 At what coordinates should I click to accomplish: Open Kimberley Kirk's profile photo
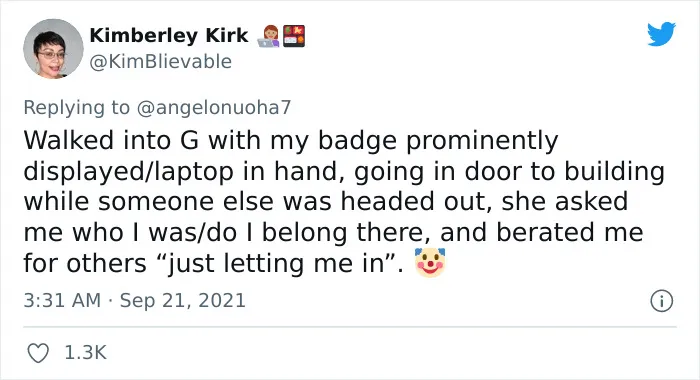click(53, 49)
